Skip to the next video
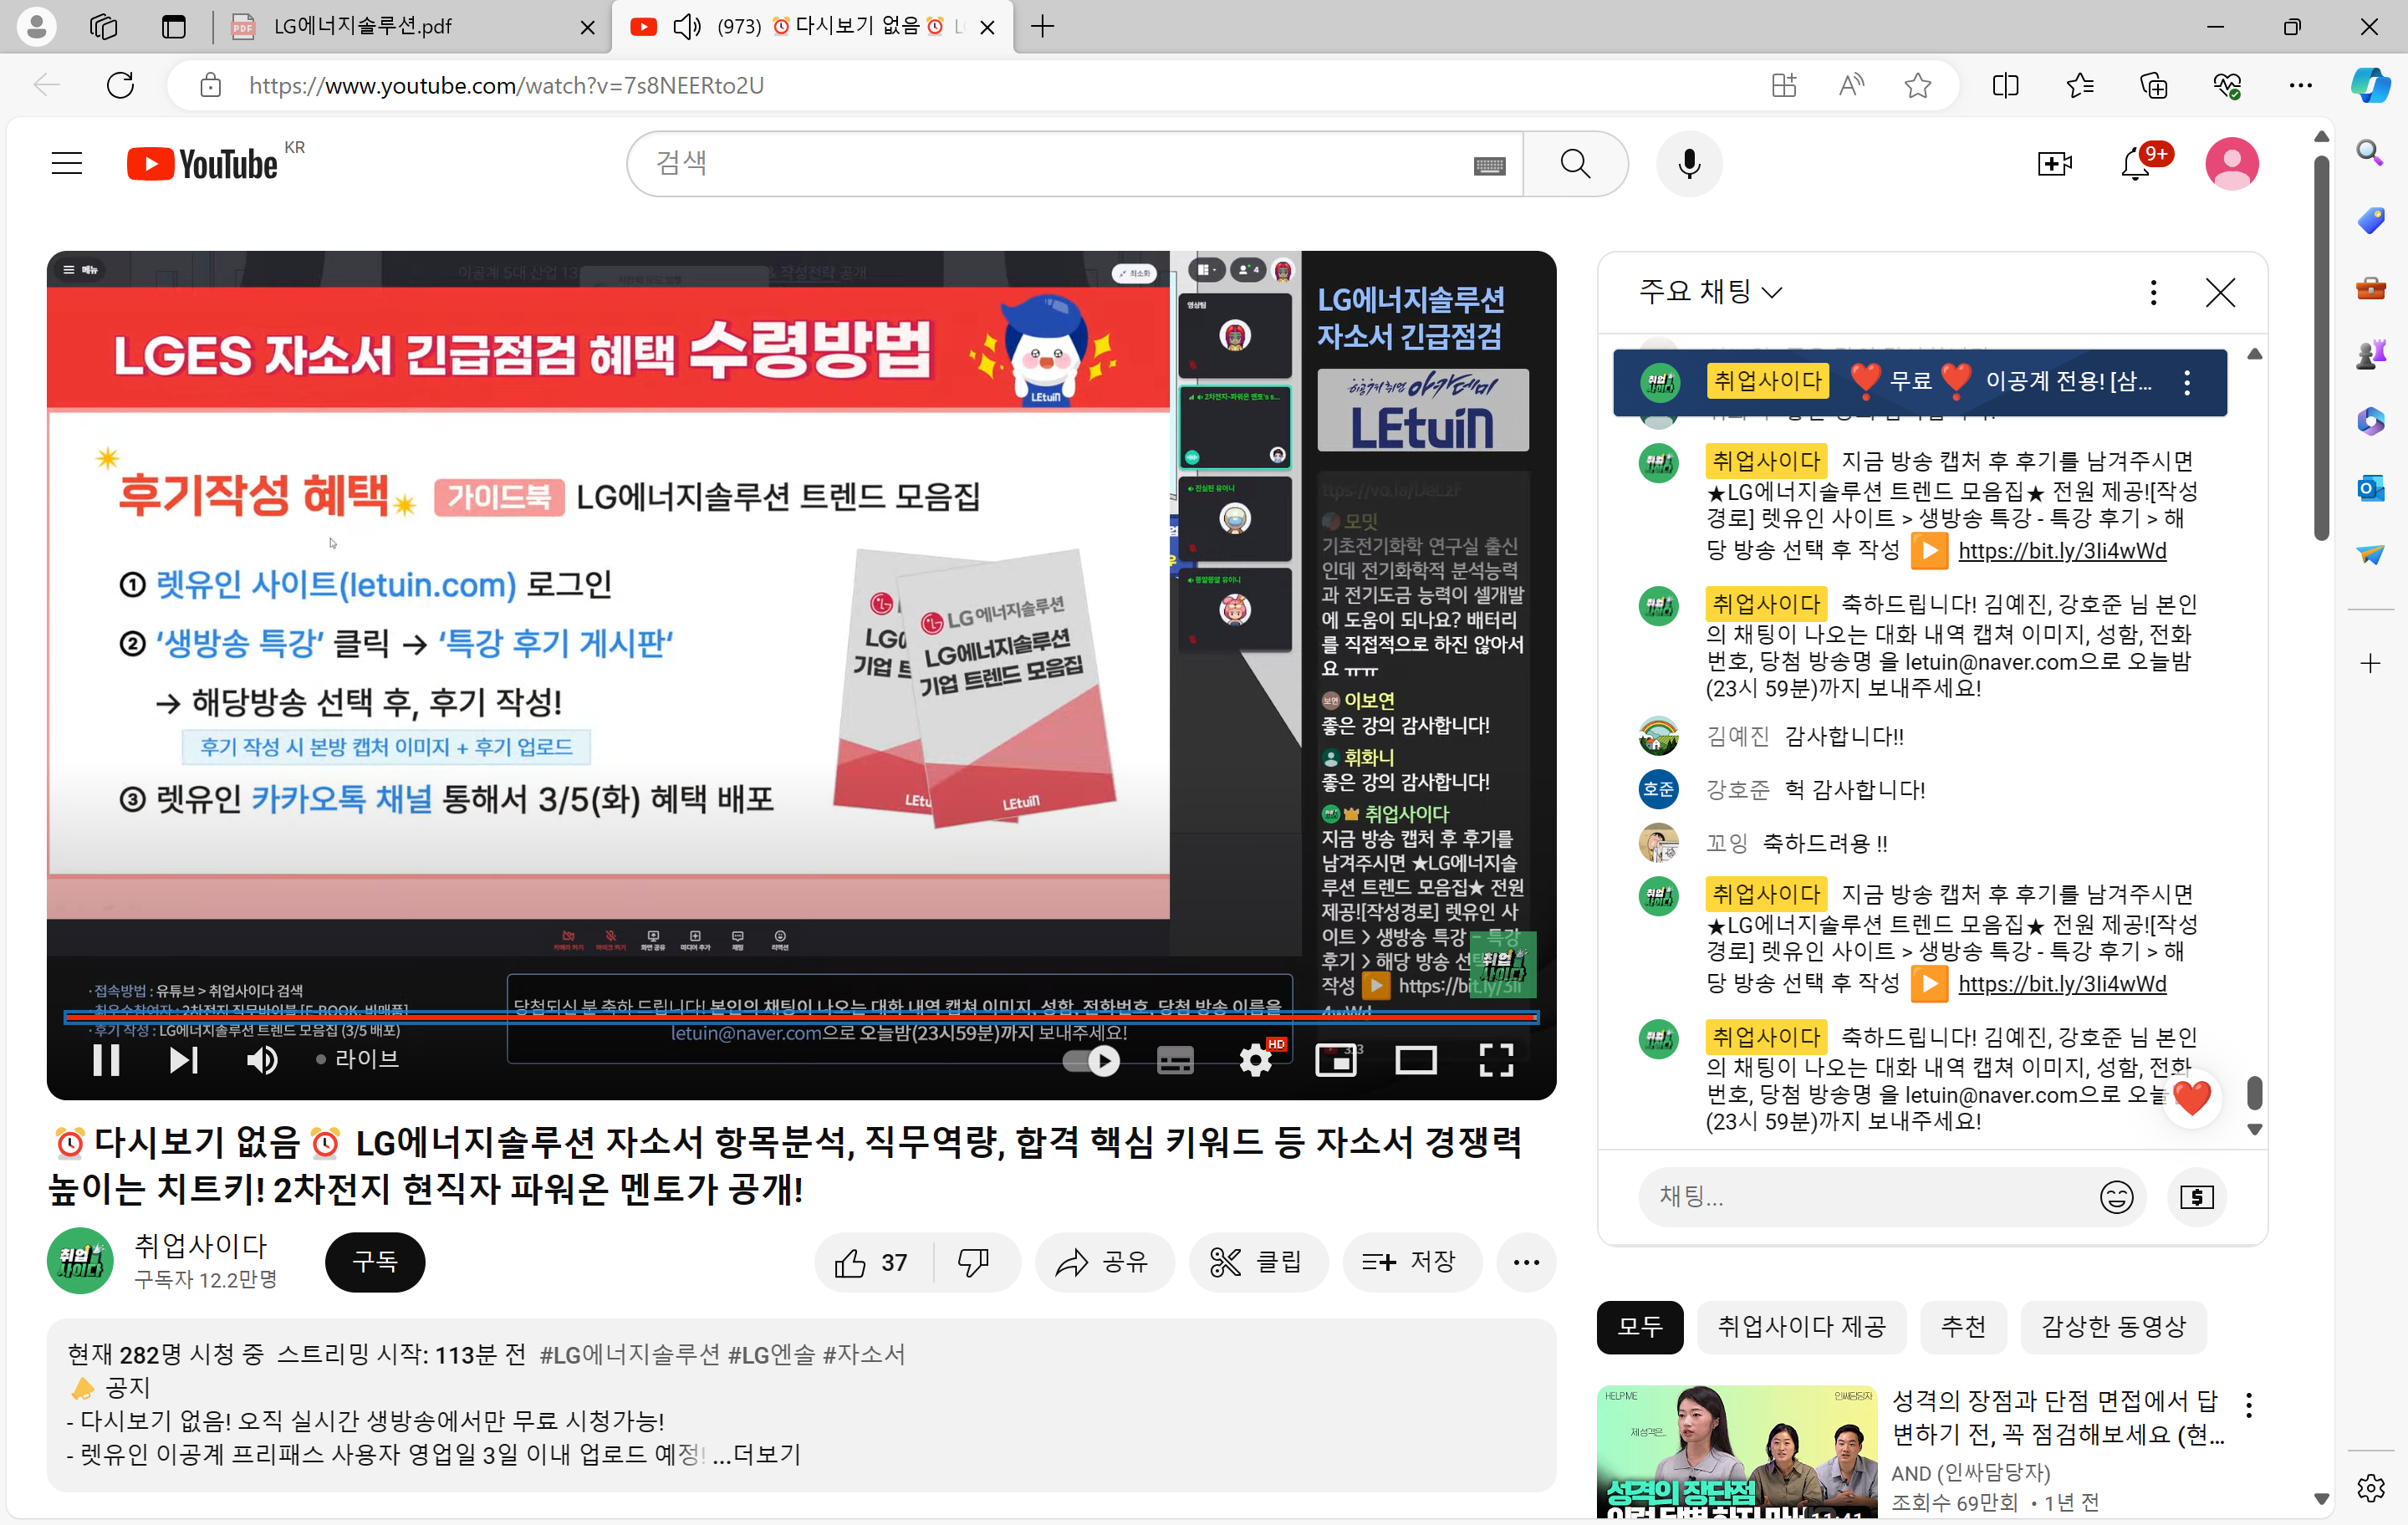This screenshot has width=2408, height=1525. coord(183,1059)
